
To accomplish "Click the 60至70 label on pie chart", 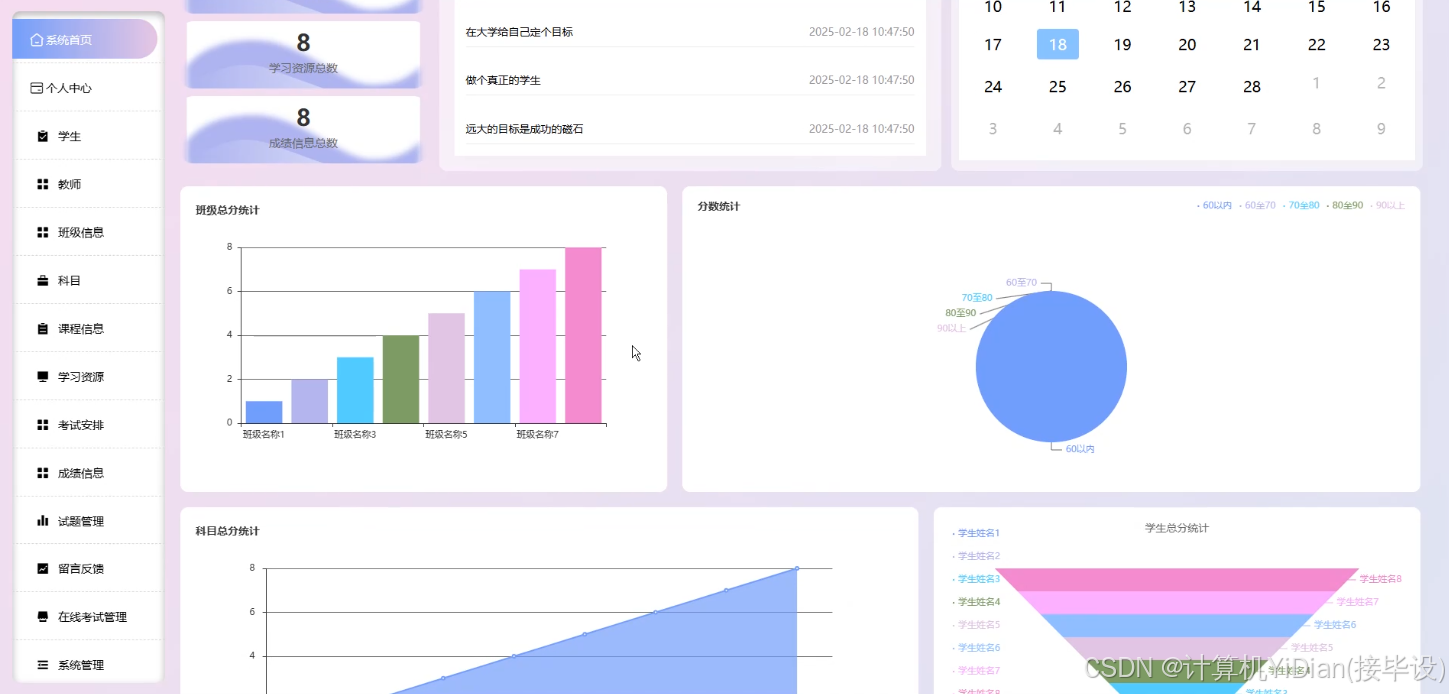I will tap(1021, 283).
